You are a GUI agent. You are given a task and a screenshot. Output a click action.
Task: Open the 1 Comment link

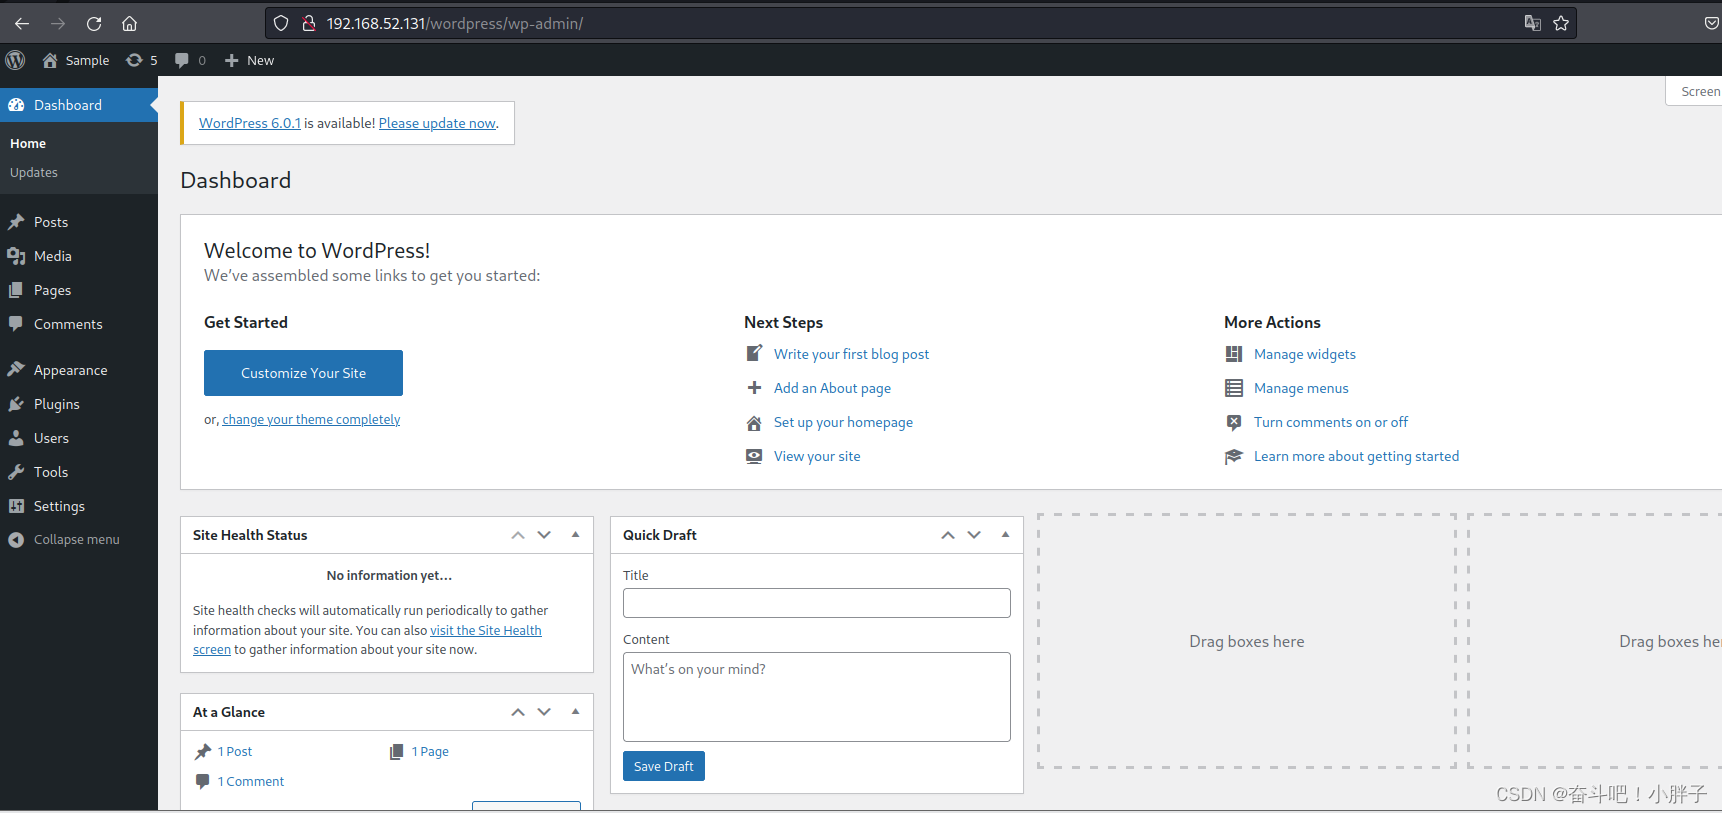(x=251, y=781)
